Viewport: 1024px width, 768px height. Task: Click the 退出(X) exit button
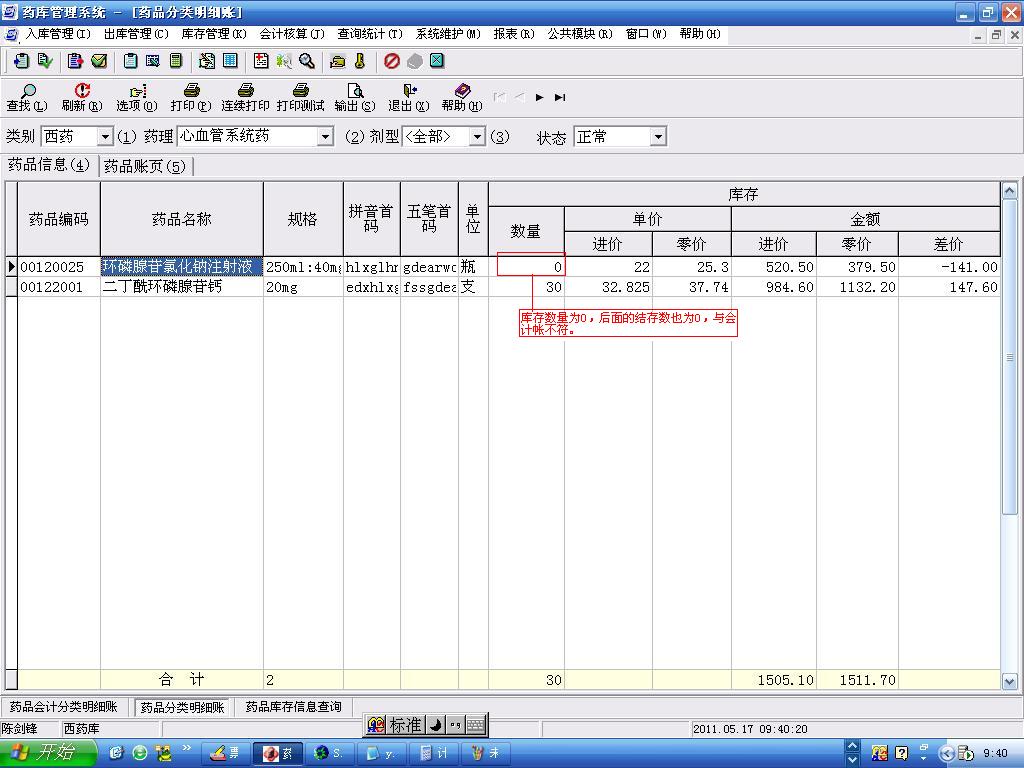(x=409, y=97)
